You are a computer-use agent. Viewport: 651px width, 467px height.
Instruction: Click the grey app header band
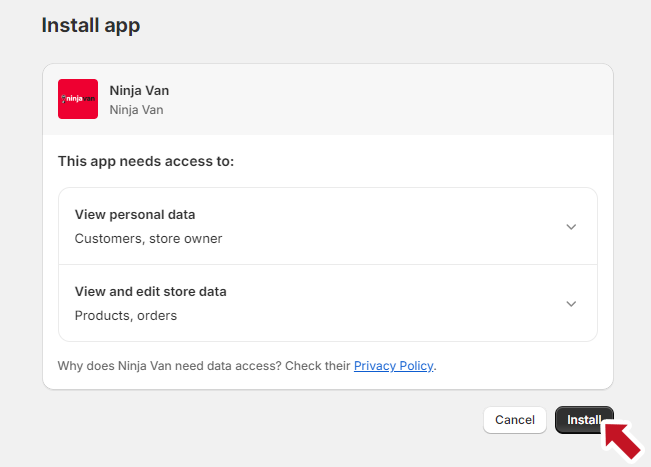click(380, 99)
